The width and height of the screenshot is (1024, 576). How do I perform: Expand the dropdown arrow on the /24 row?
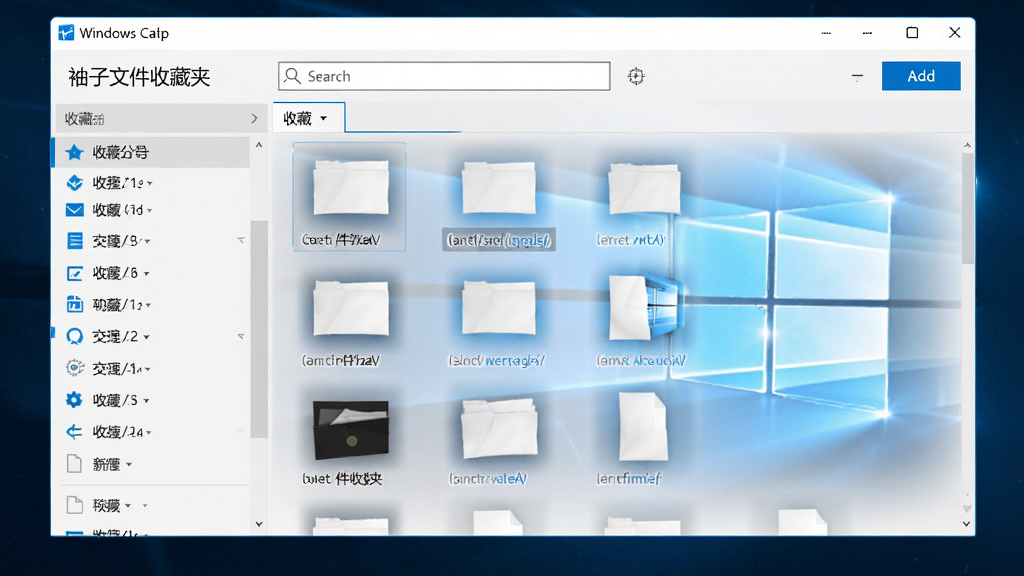149,432
